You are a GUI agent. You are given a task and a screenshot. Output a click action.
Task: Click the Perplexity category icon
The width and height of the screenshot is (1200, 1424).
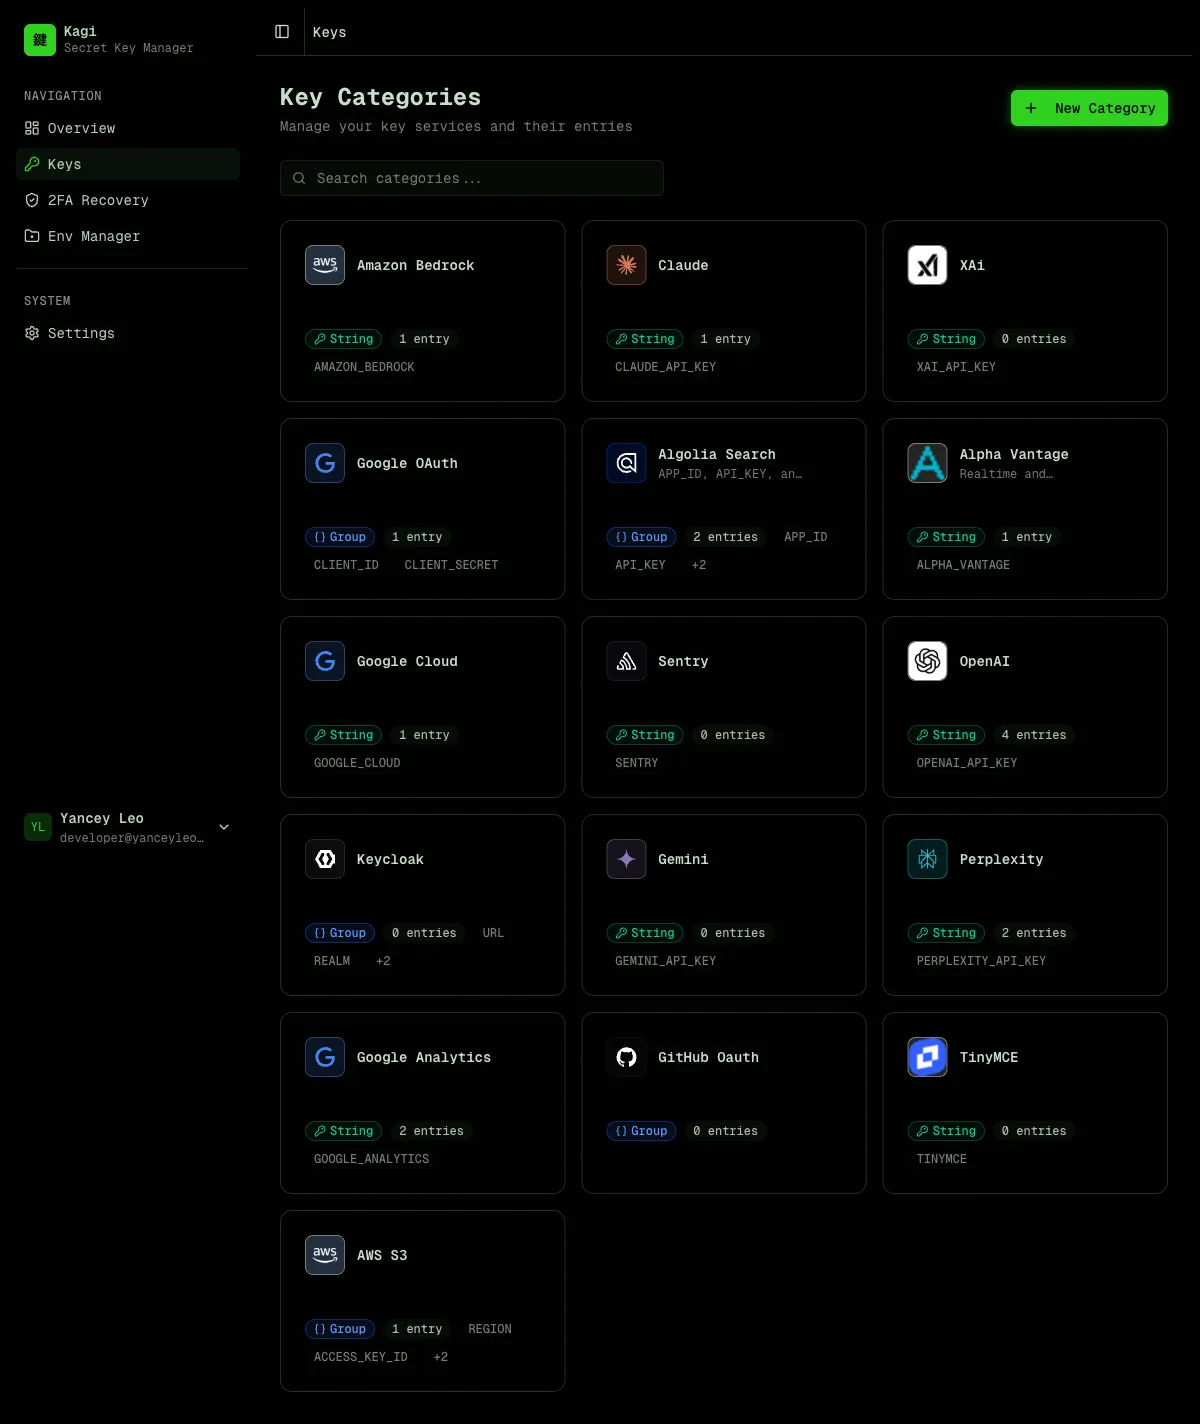[926, 859]
